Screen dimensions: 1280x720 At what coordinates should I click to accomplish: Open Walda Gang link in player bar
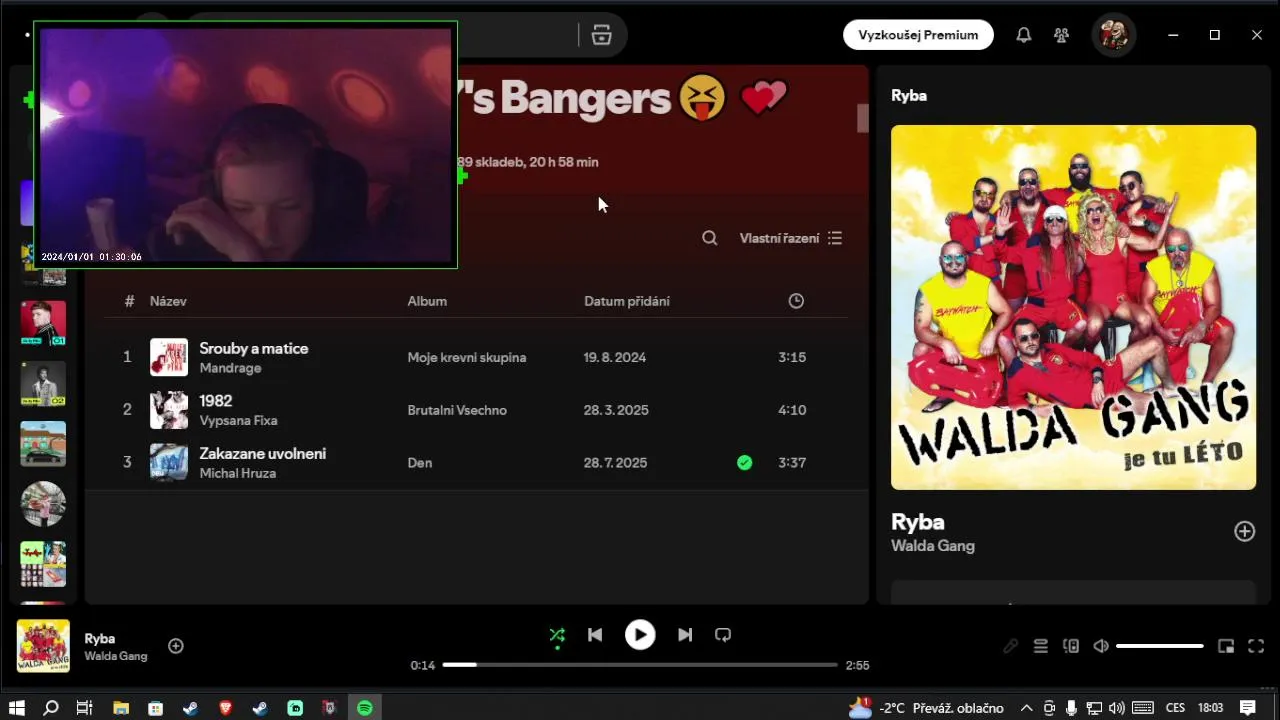(116, 656)
